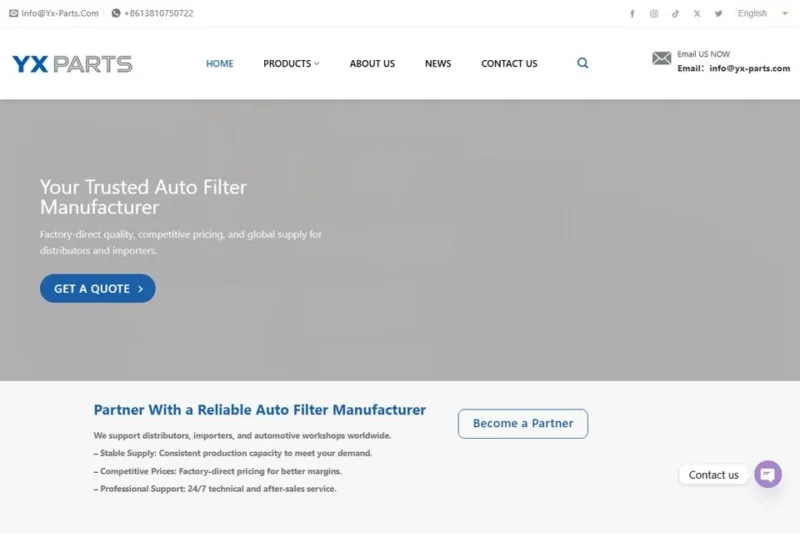Image resolution: width=800 pixels, height=538 pixels.
Task: Click the arrow inside Get A Quote
Action: point(140,289)
